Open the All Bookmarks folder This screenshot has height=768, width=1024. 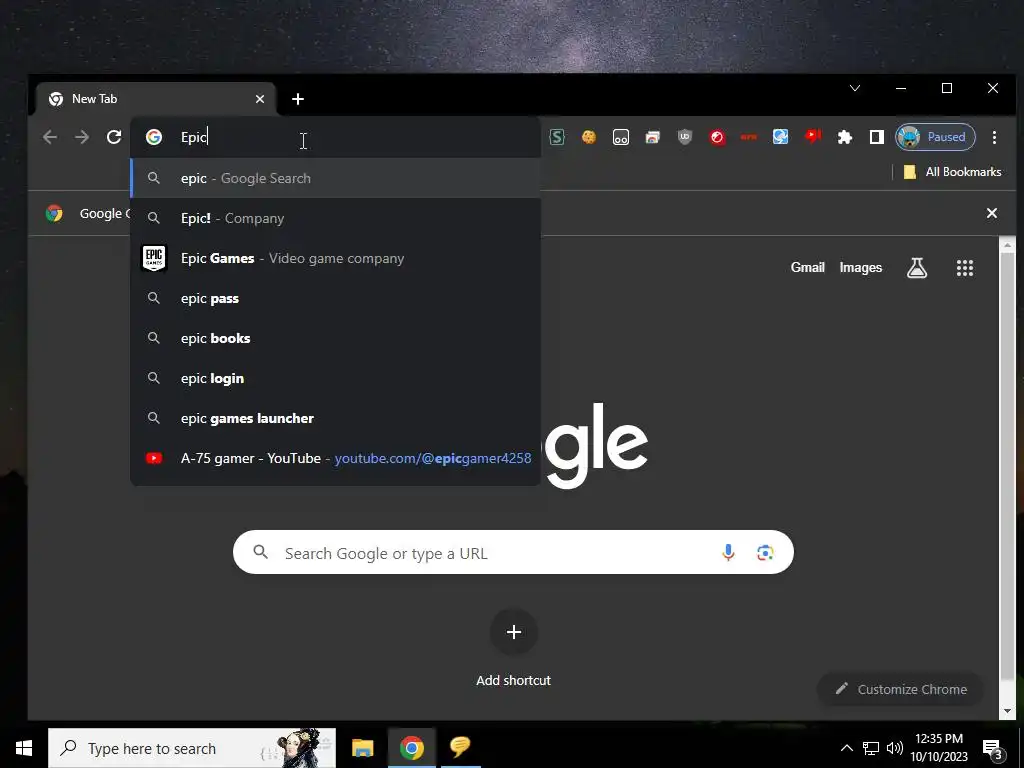point(952,172)
